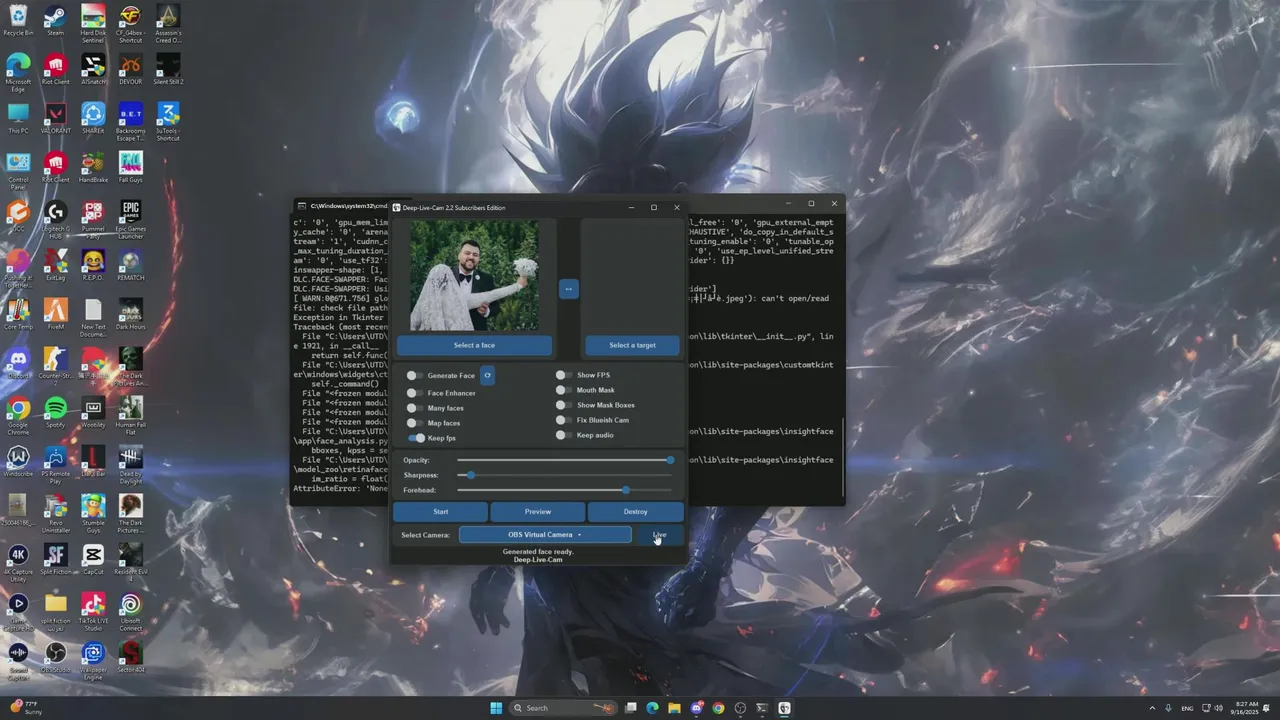The height and width of the screenshot is (720, 1280).
Task: Click the Preview button
Action: coord(538,511)
